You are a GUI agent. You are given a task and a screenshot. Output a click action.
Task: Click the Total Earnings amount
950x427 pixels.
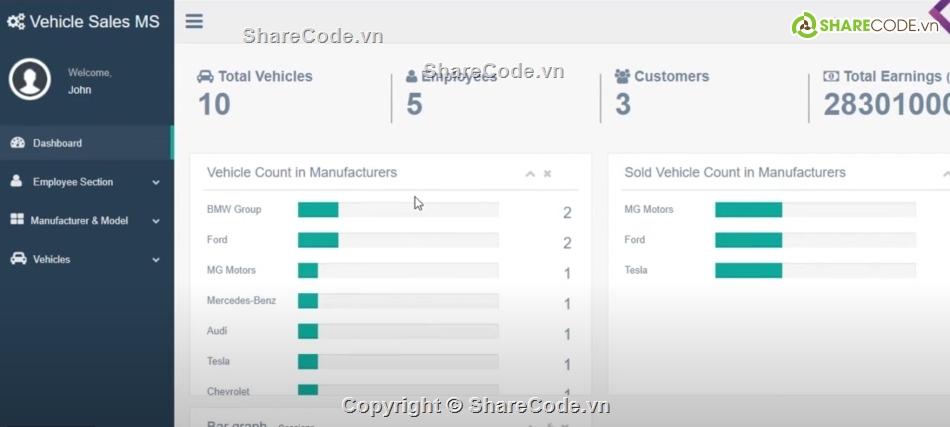886,104
